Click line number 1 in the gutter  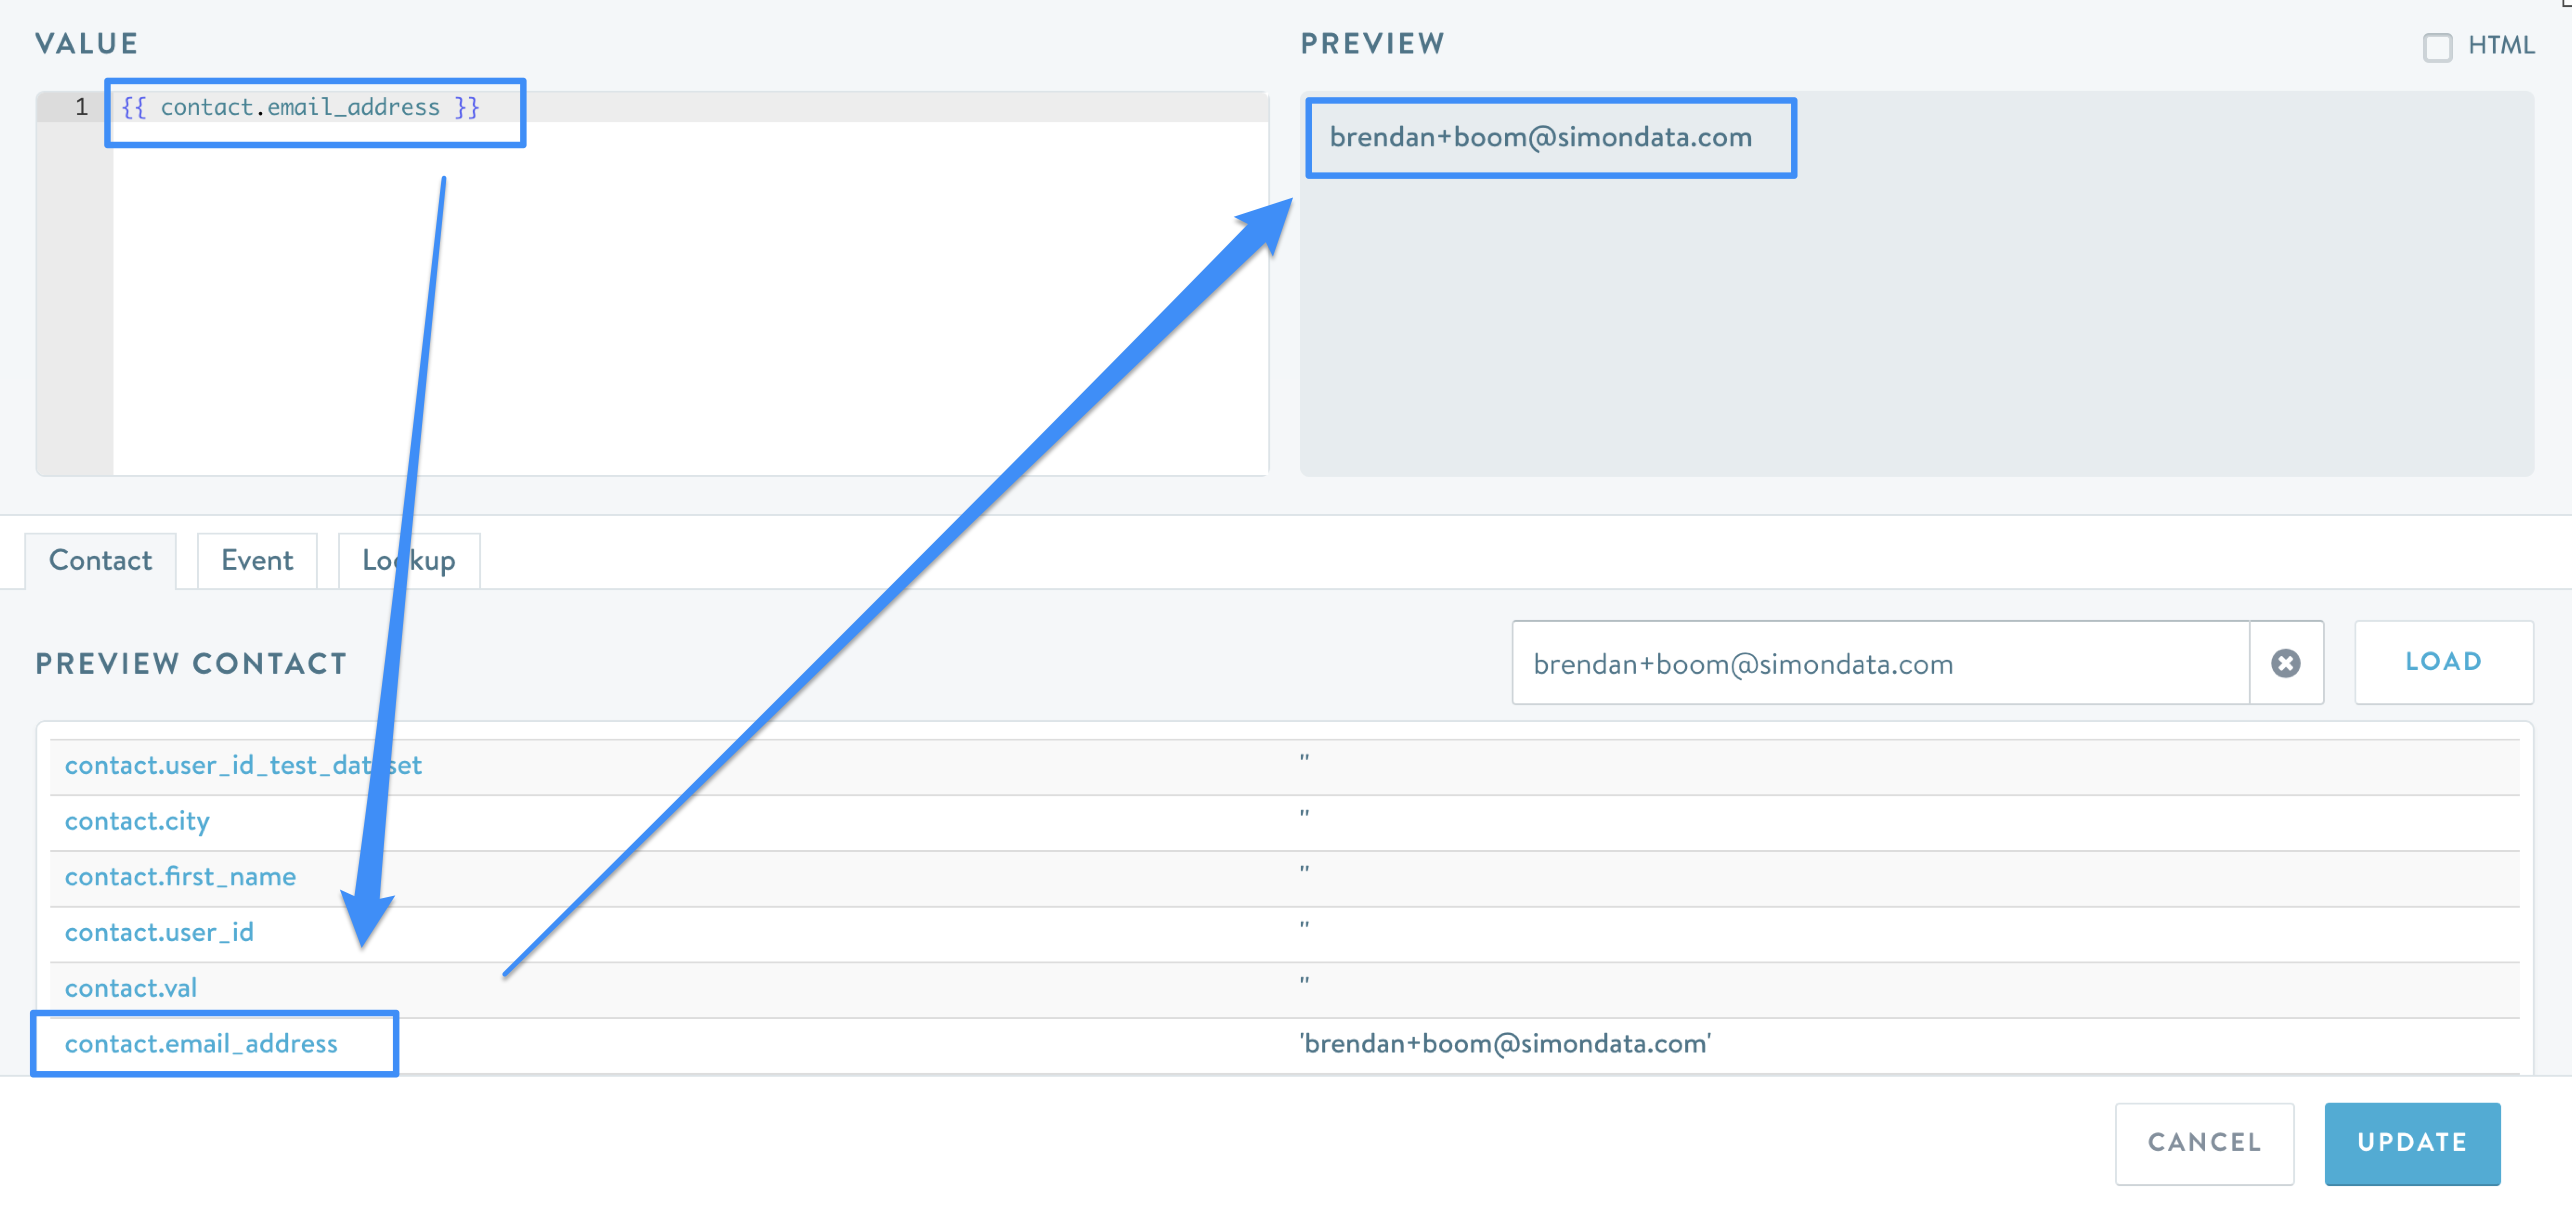[81, 107]
